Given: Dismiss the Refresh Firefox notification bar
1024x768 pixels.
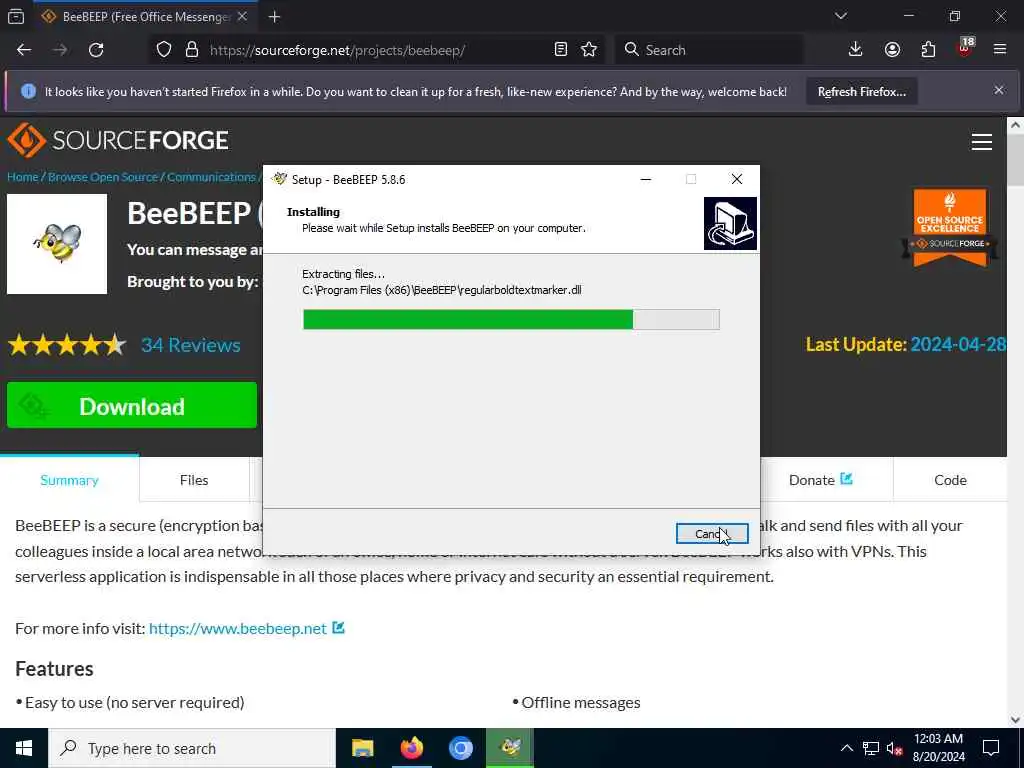Looking at the screenshot, I should pos(999,90).
